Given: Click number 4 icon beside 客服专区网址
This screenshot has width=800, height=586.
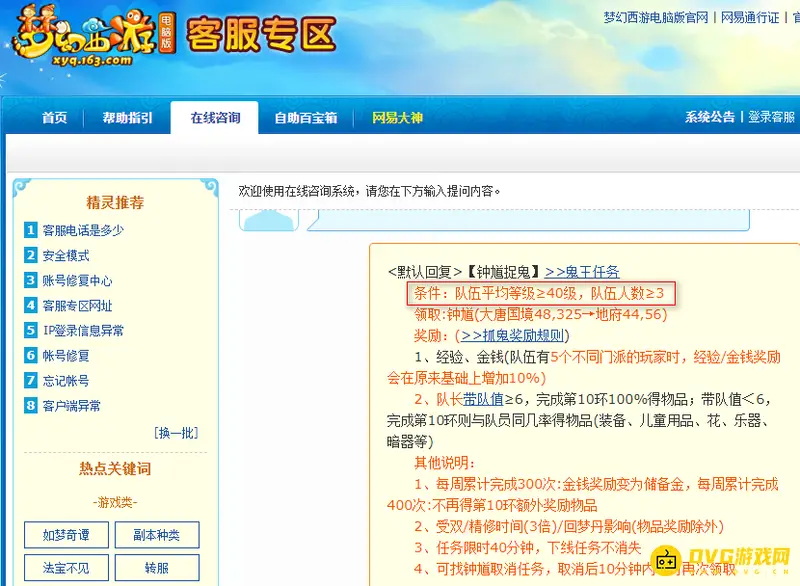Looking at the screenshot, I should pyautogui.click(x=31, y=305).
